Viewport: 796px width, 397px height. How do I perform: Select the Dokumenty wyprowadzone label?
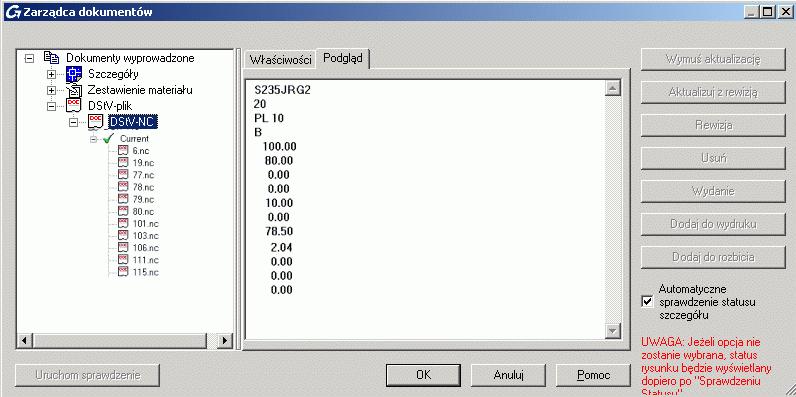(130, 58)
